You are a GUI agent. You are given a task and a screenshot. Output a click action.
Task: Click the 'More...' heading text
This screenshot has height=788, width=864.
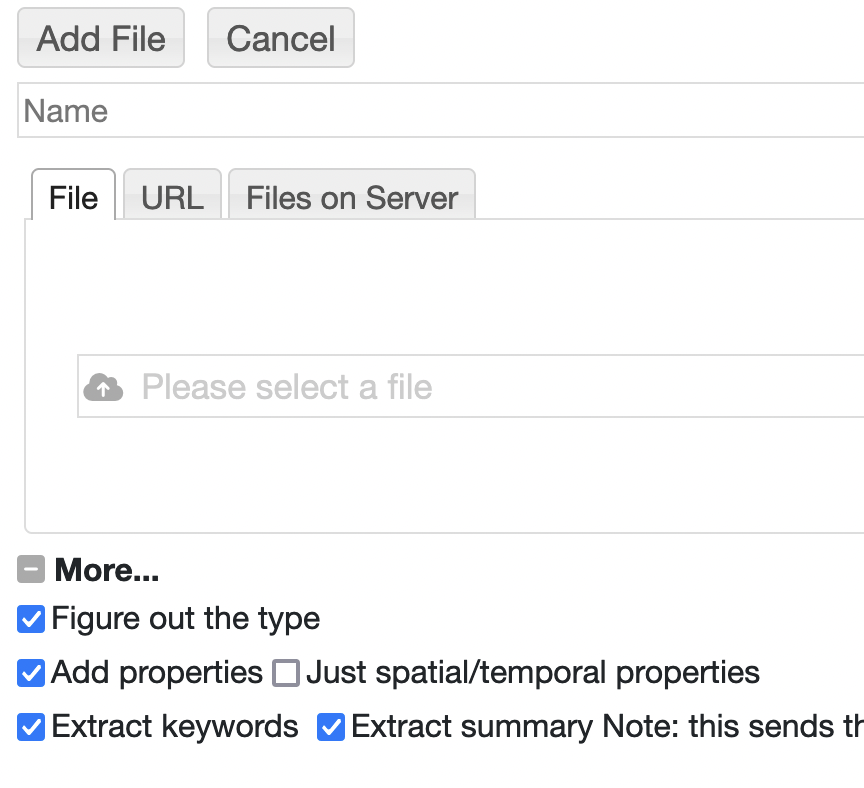107,570
